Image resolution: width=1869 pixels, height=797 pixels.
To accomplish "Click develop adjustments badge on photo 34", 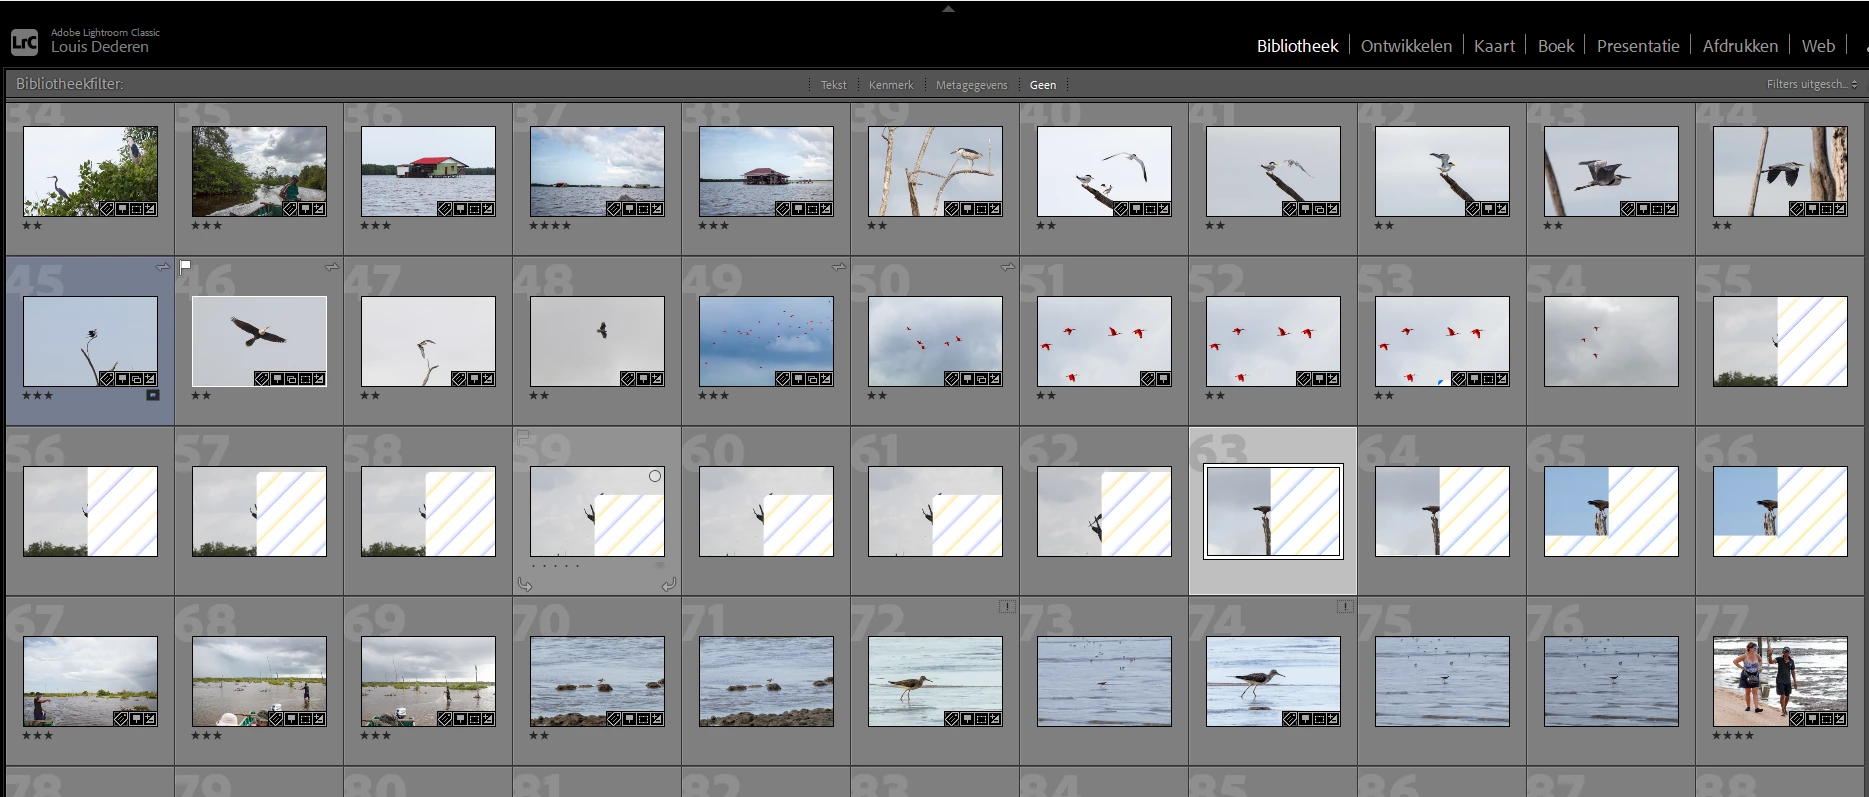I will (150, 209).
